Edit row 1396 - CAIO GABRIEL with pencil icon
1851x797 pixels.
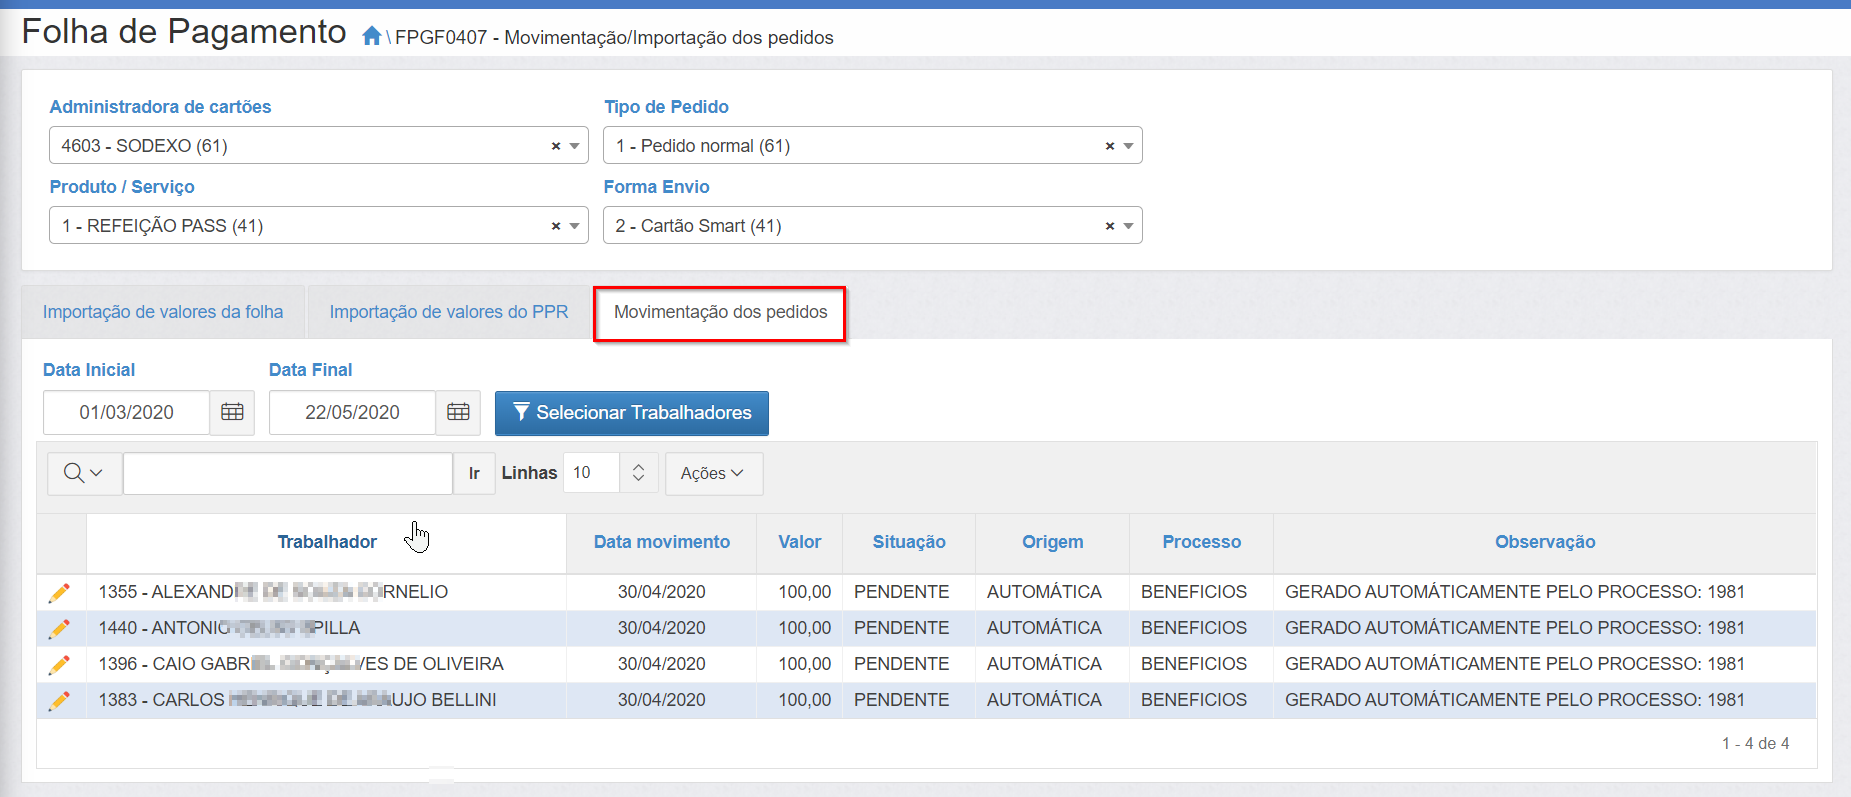[x=59, y=664]
